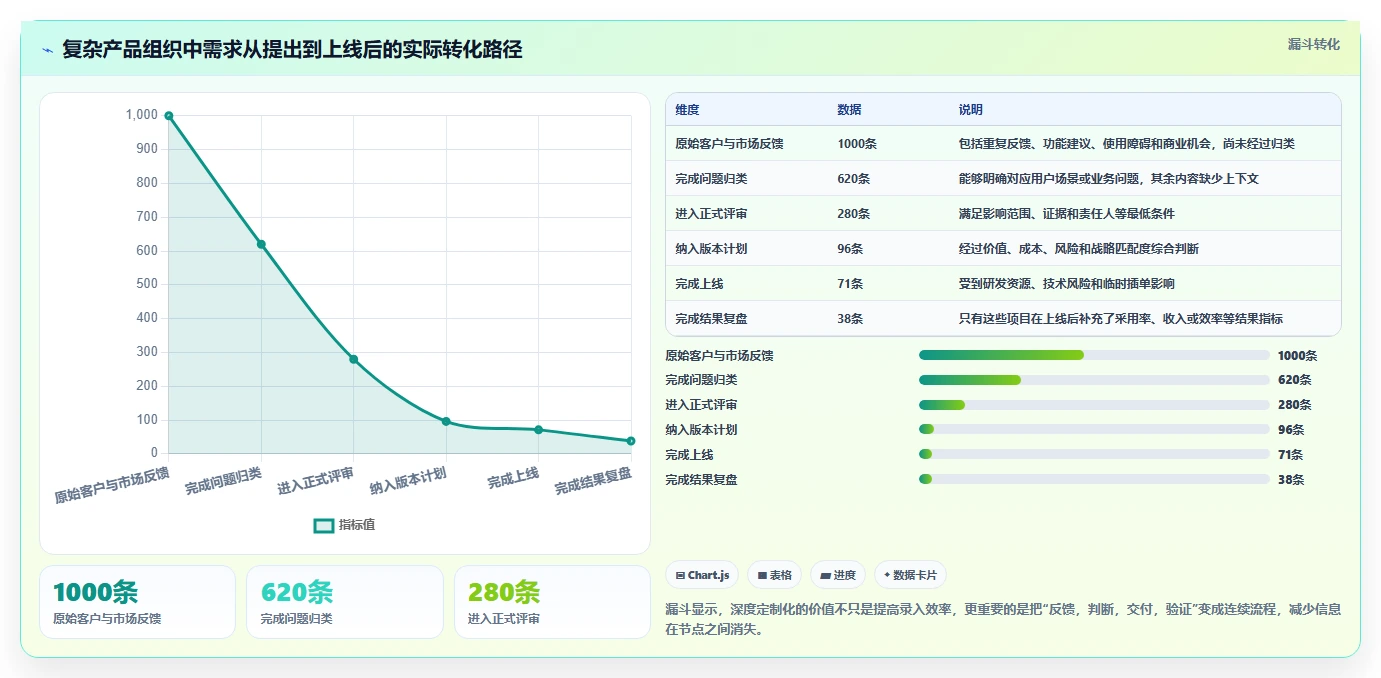The height and width of the screenshot is (678, 1381).
Task: Click the description starting 包括重复反馈
Action: (x=1126, y=144)
